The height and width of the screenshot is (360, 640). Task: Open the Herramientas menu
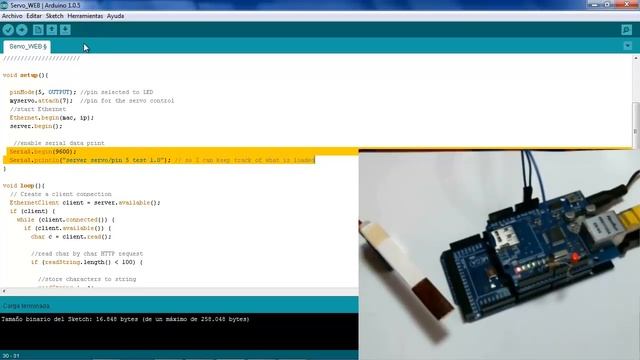coord(85,16)
